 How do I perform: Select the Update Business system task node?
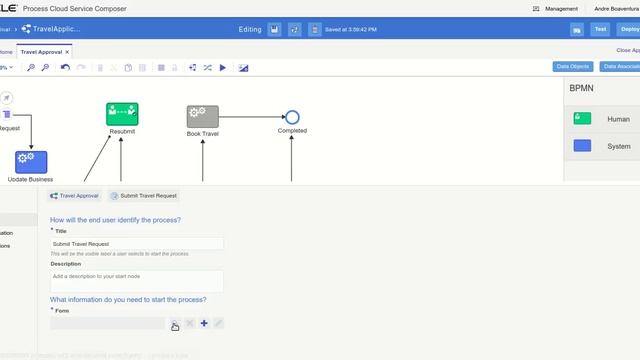(31, 162)
